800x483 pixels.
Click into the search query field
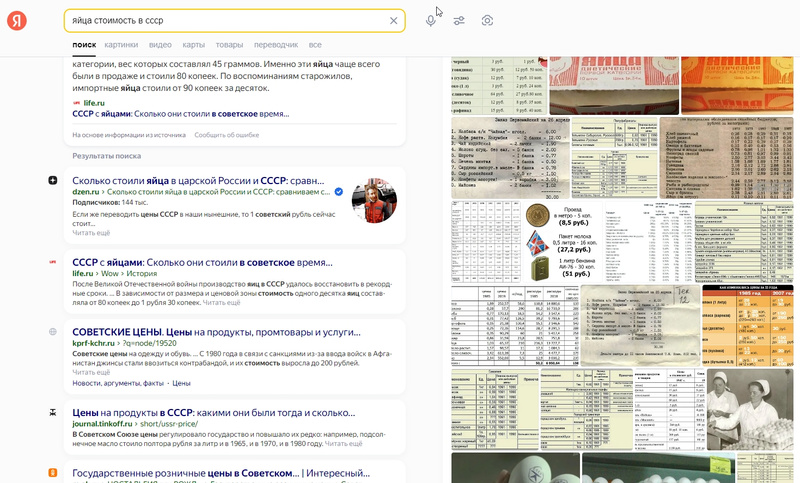coord(220,21)
